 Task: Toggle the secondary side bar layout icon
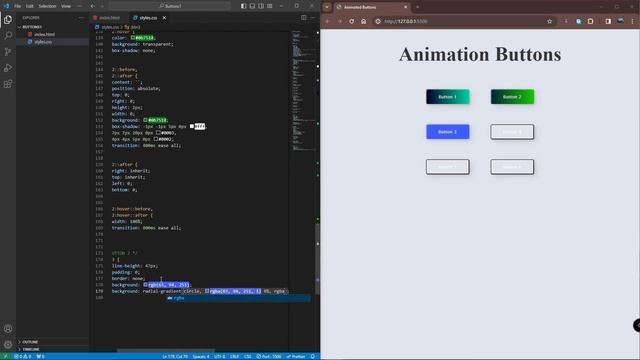point(261,6)
